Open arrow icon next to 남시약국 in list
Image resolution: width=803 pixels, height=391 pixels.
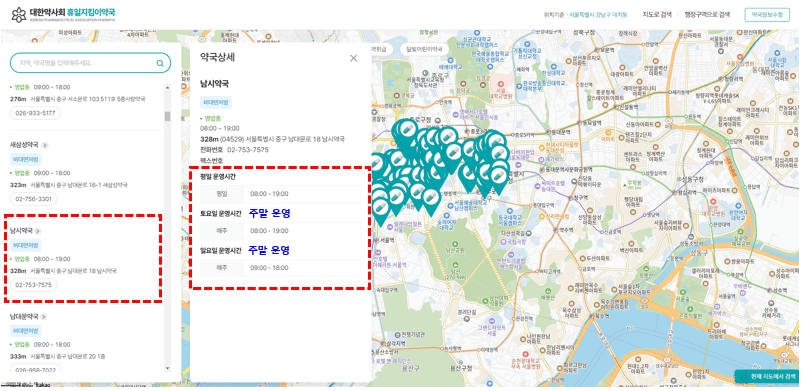click(38, 231)
